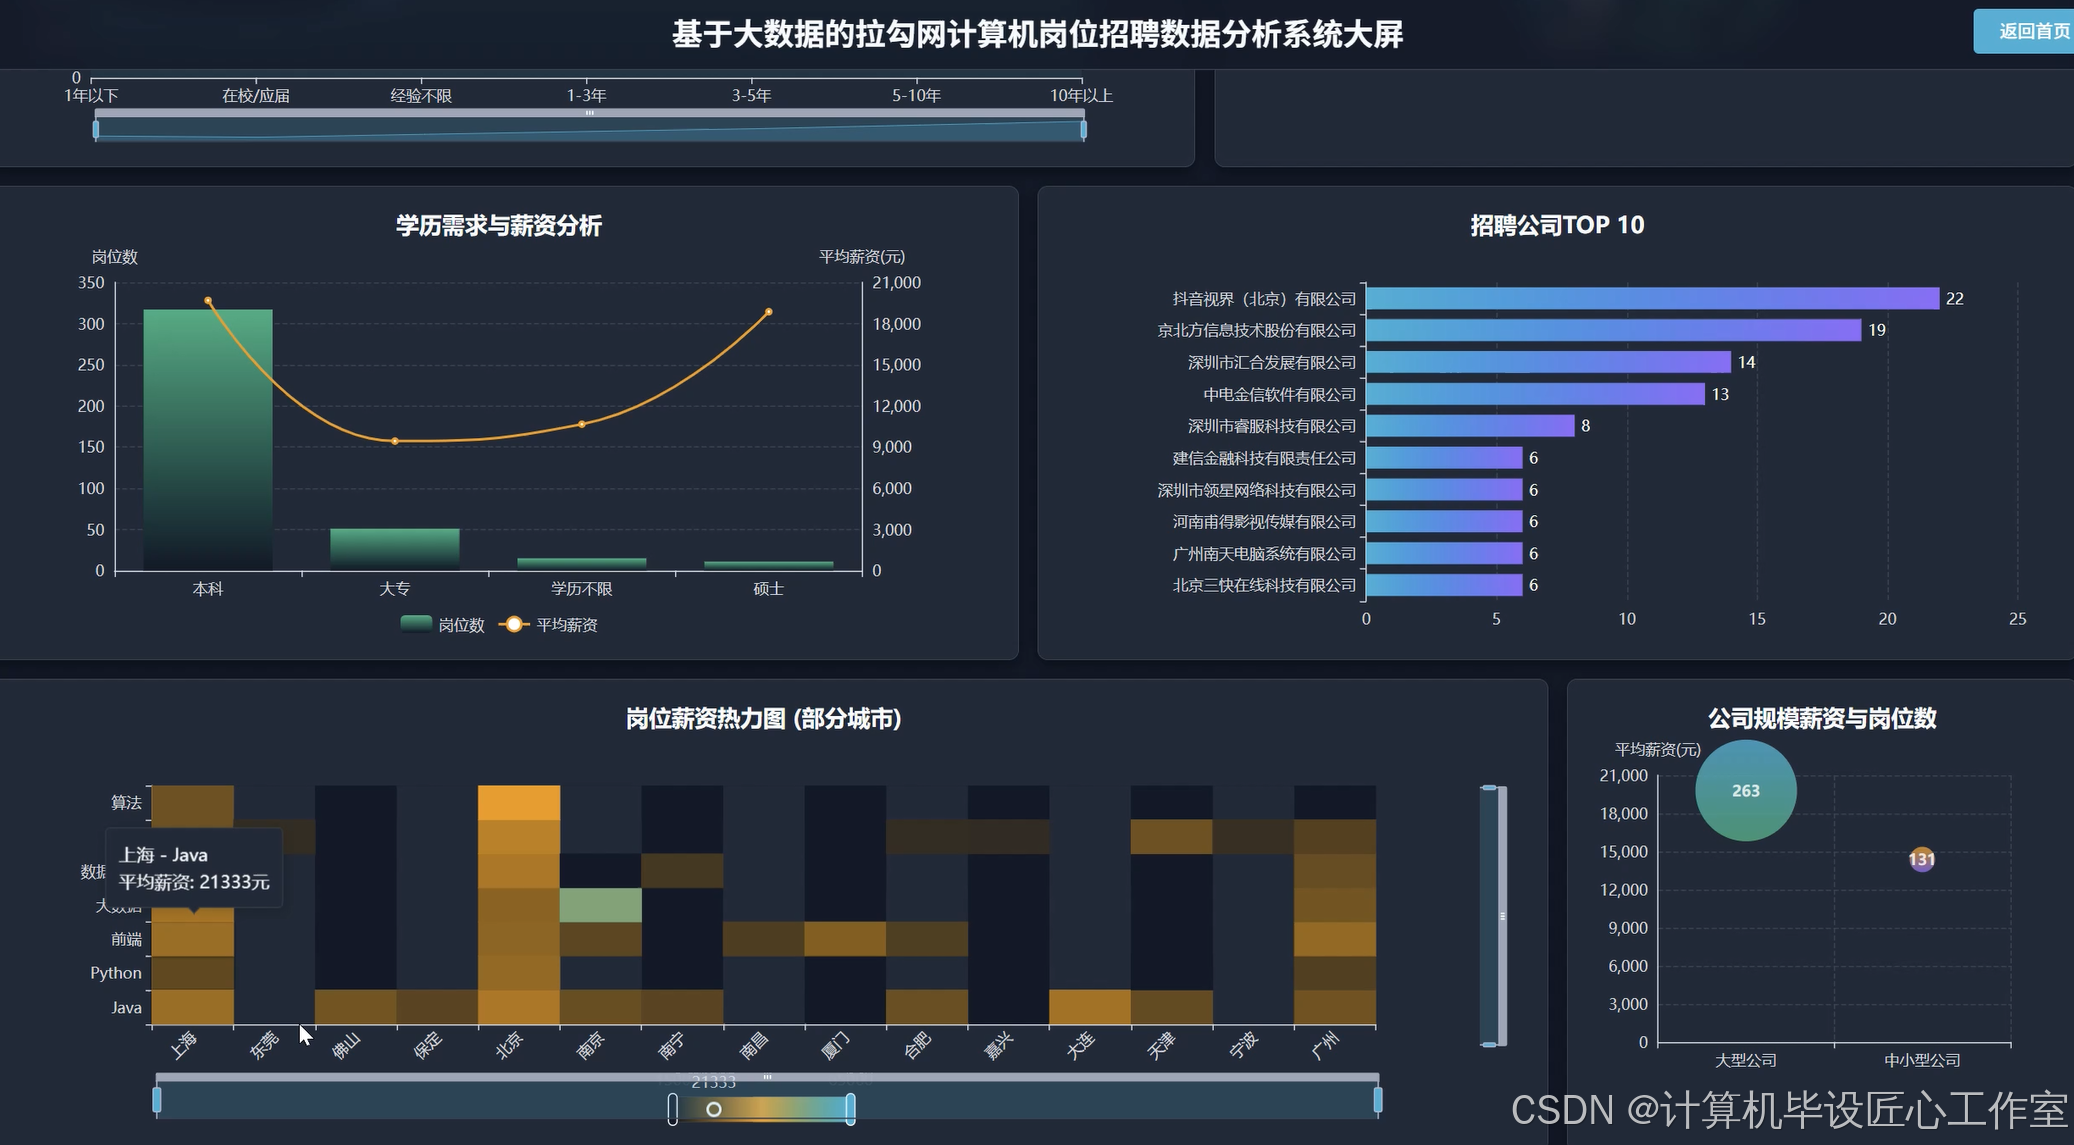Click the right handle of heatmap color range

click(850, 1109)
